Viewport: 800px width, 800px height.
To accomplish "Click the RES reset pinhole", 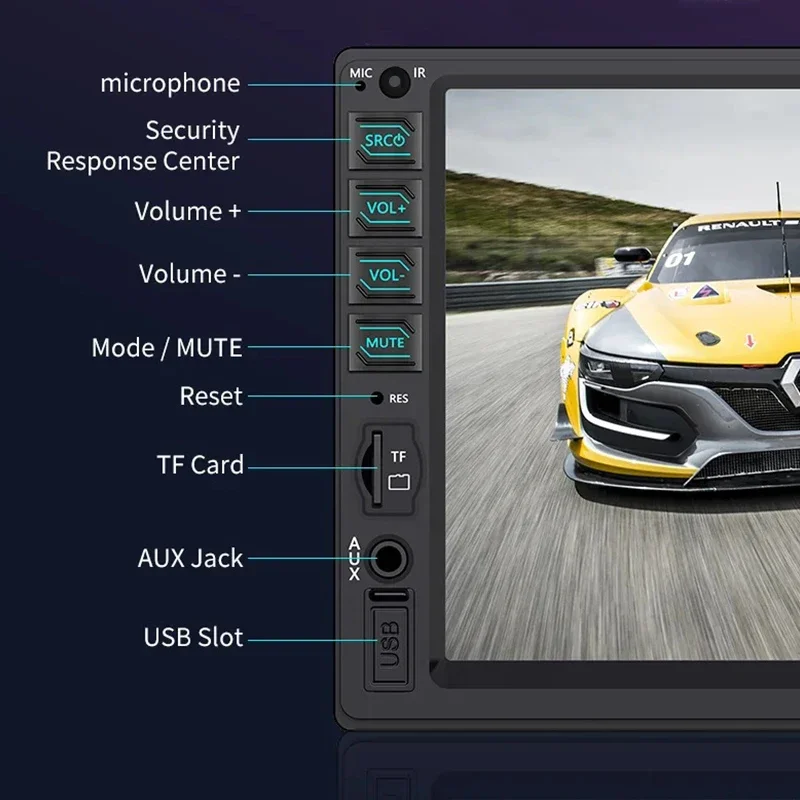I will tap(377, 398).
